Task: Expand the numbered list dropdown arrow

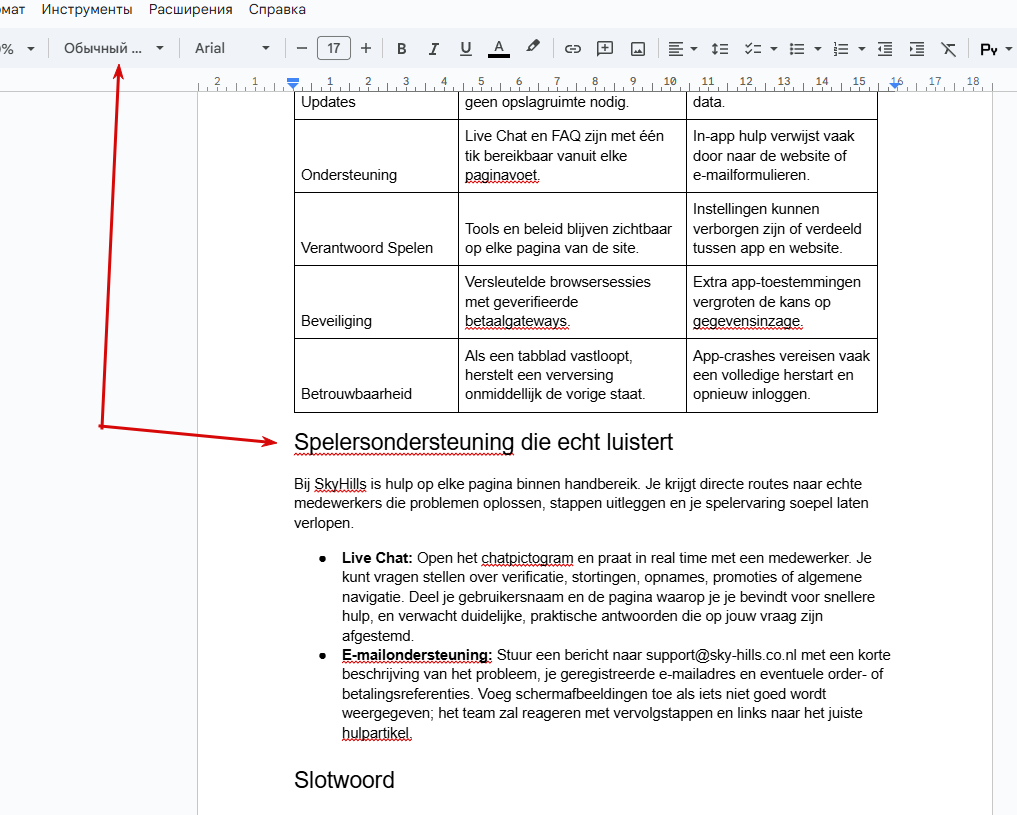Action: pyautogui.click(x=861, y=49)
